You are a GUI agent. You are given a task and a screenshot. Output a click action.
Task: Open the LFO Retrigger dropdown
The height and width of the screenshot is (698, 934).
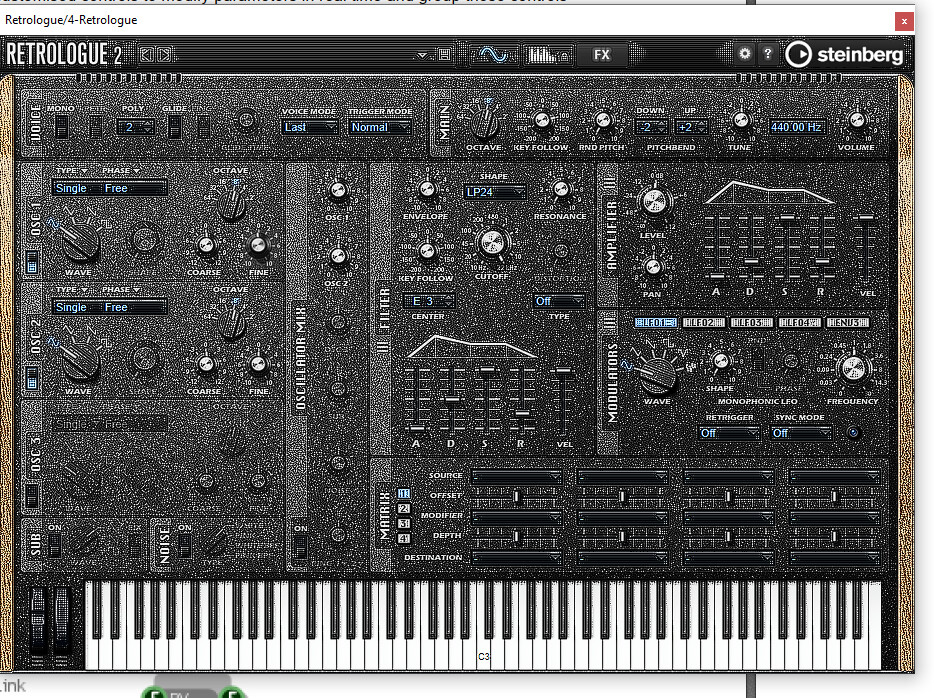point(729,433)
